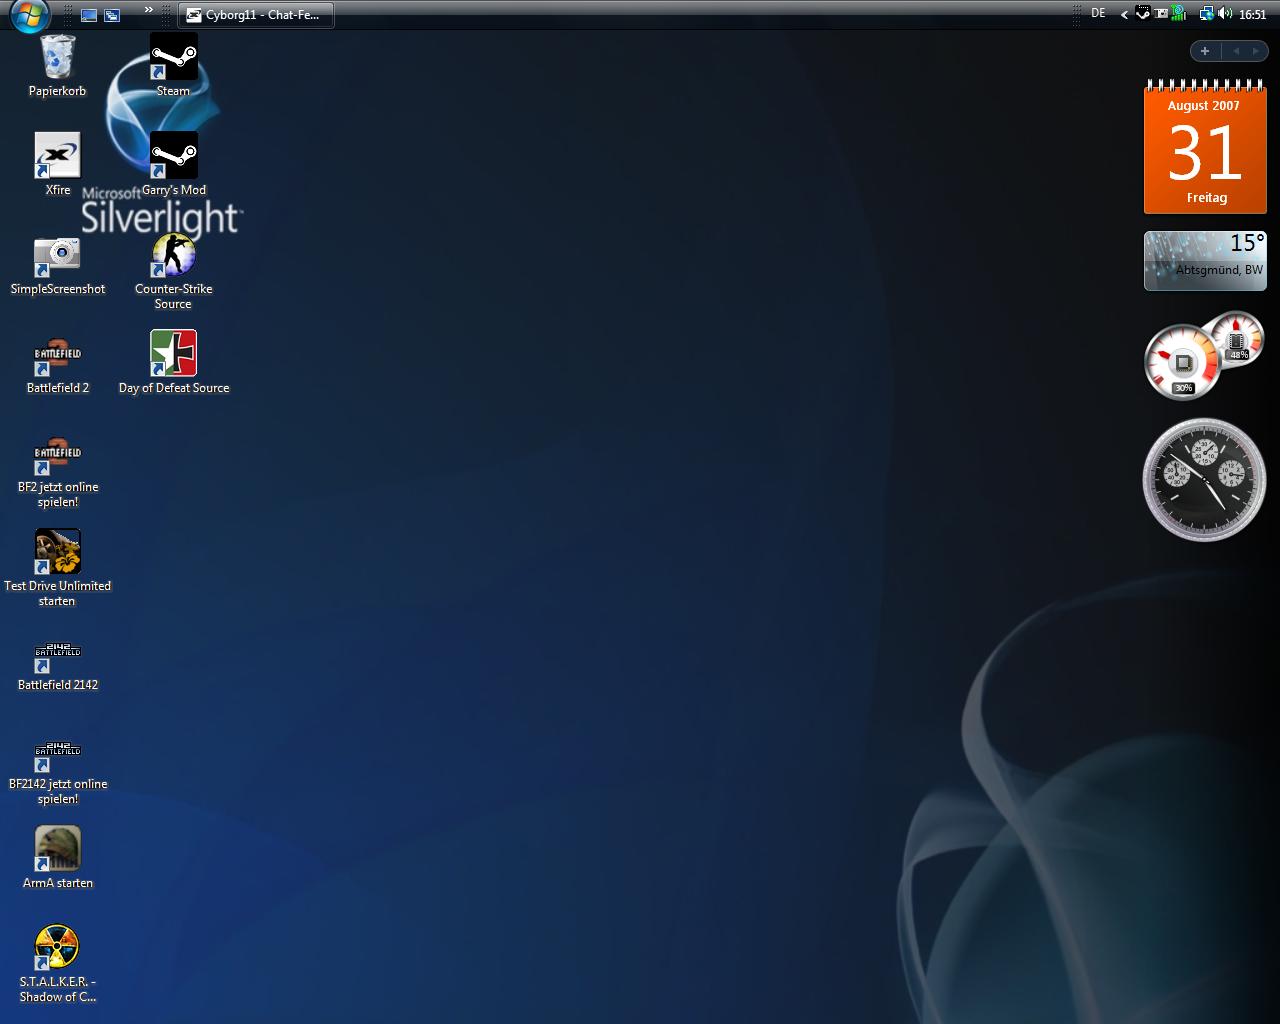Activate Cyborg11 - Chat-Fe... taskbar button
Viewport: 1280px width, 1024px height.
tap(256, 15)
